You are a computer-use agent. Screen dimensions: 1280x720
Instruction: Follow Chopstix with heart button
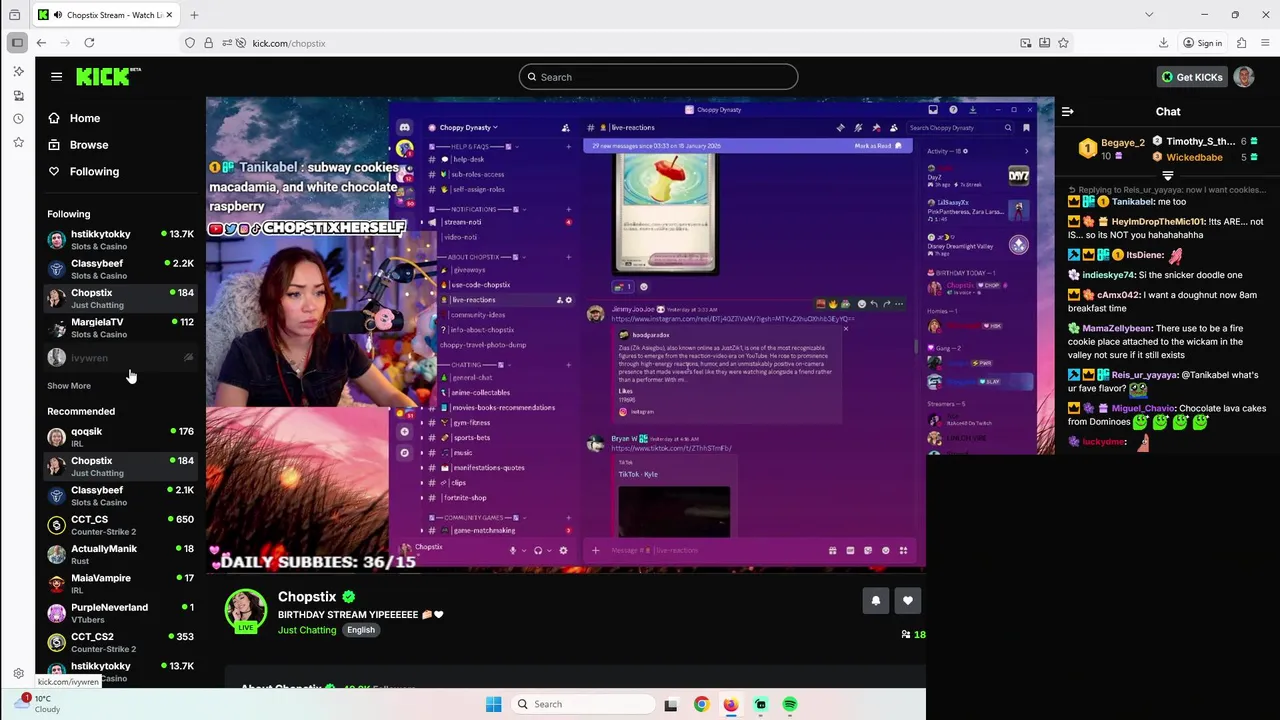point(908,600)
